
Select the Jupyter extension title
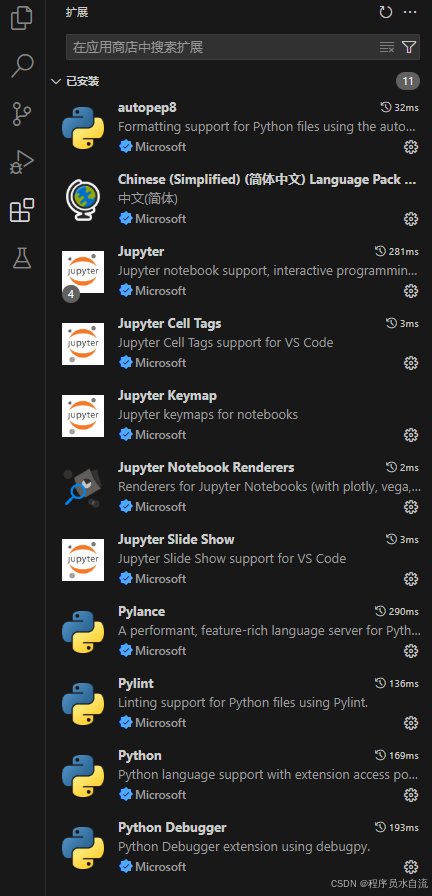pyautogui.click(x=141, y=251)
